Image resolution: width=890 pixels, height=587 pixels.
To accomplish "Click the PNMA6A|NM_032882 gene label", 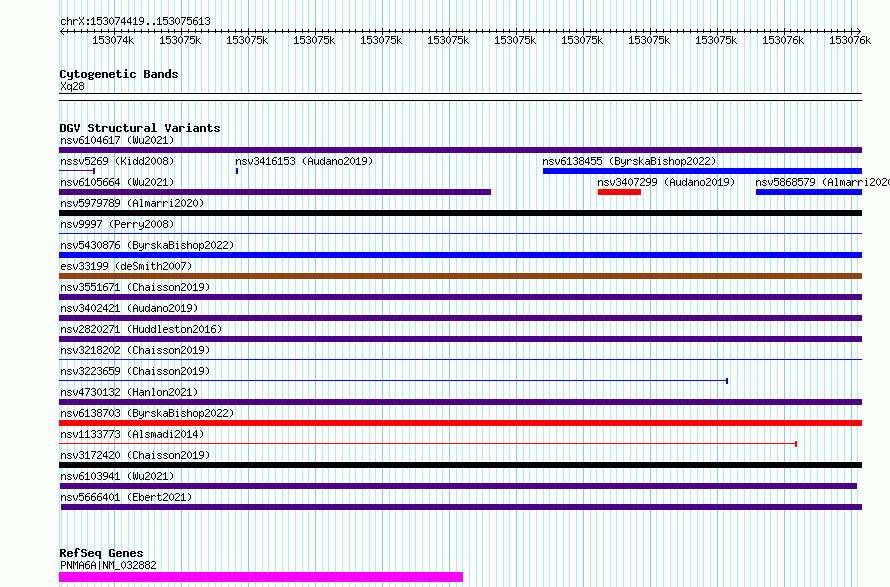I will (x=108, y=565).
